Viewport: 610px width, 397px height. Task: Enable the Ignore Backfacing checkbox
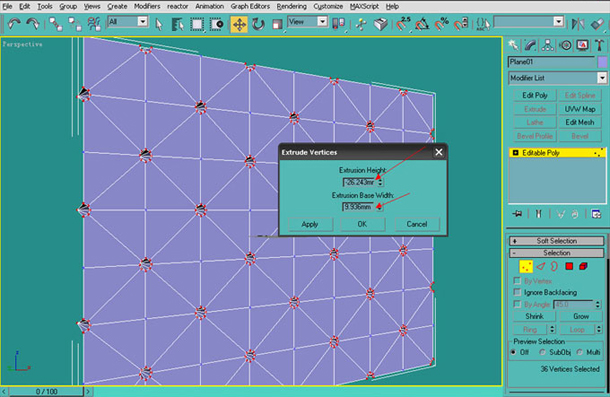pos(517,292)
